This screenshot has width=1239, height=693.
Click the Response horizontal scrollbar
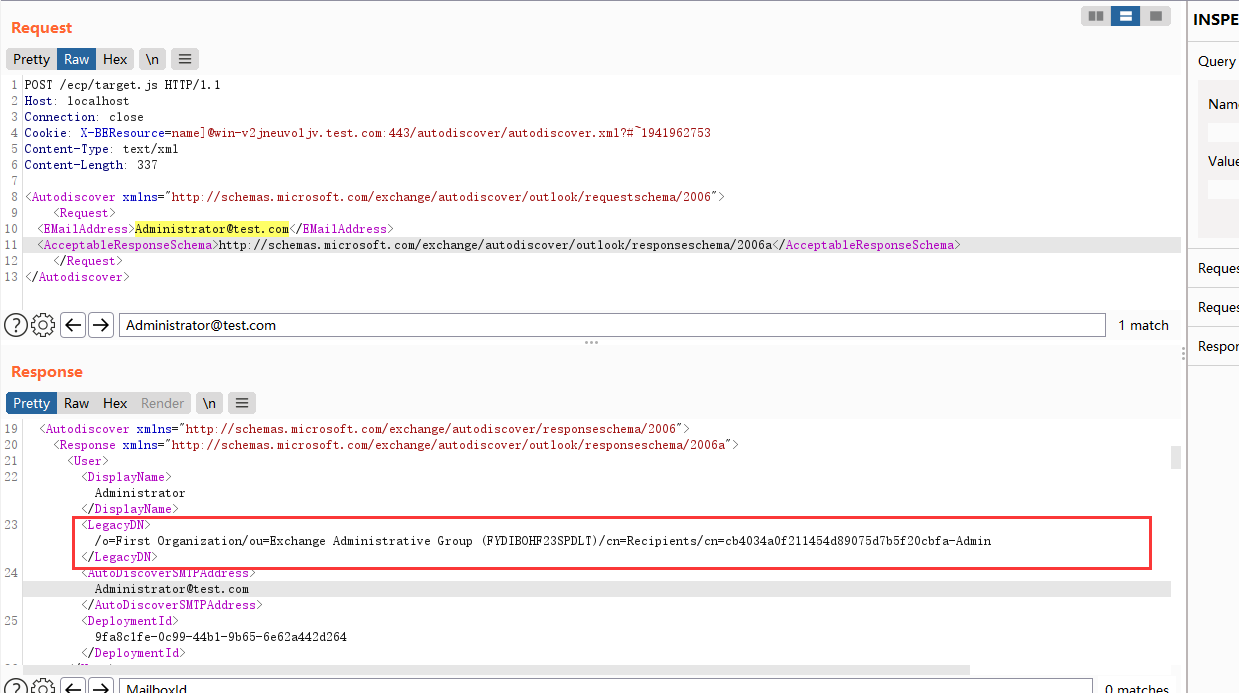click(496, 669)
